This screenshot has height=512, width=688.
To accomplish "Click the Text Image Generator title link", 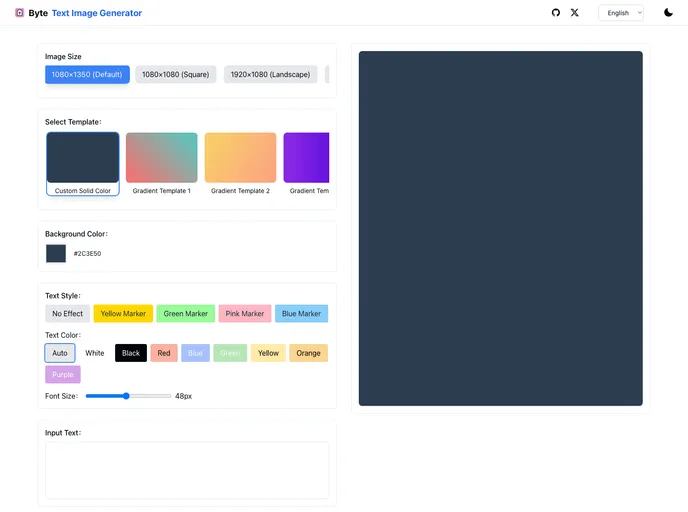I will pyautogui.click(x=97, y=13).
